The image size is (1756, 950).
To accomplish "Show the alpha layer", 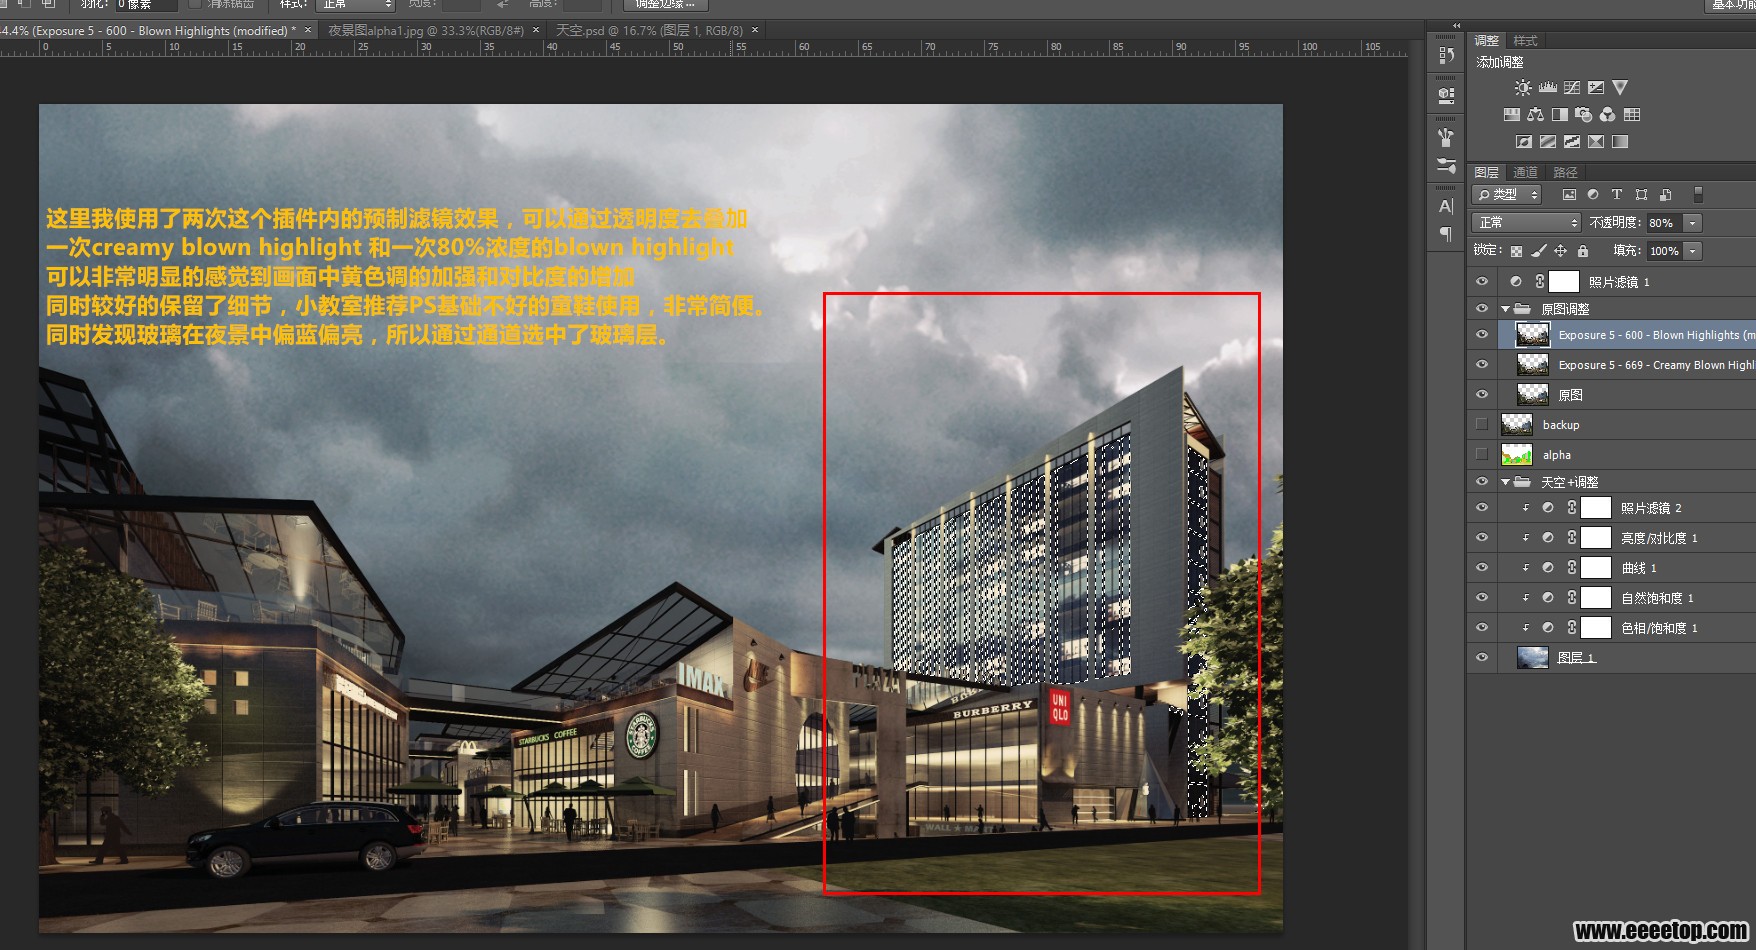I will tap(1482, 455).
